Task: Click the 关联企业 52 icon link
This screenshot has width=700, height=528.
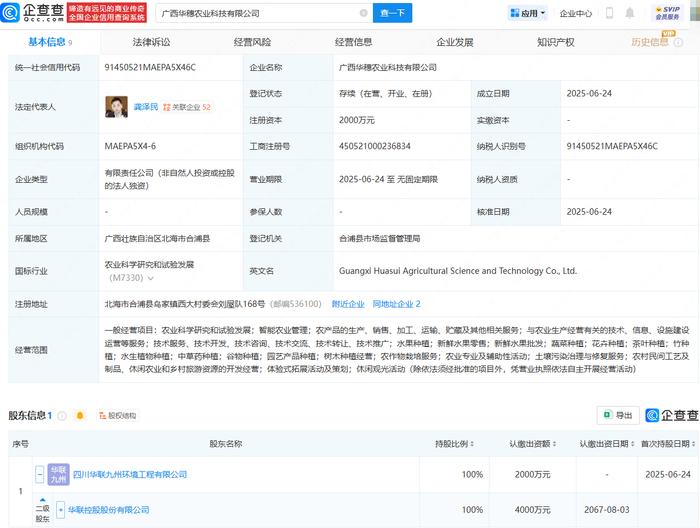Action: [x=187, y=107]
